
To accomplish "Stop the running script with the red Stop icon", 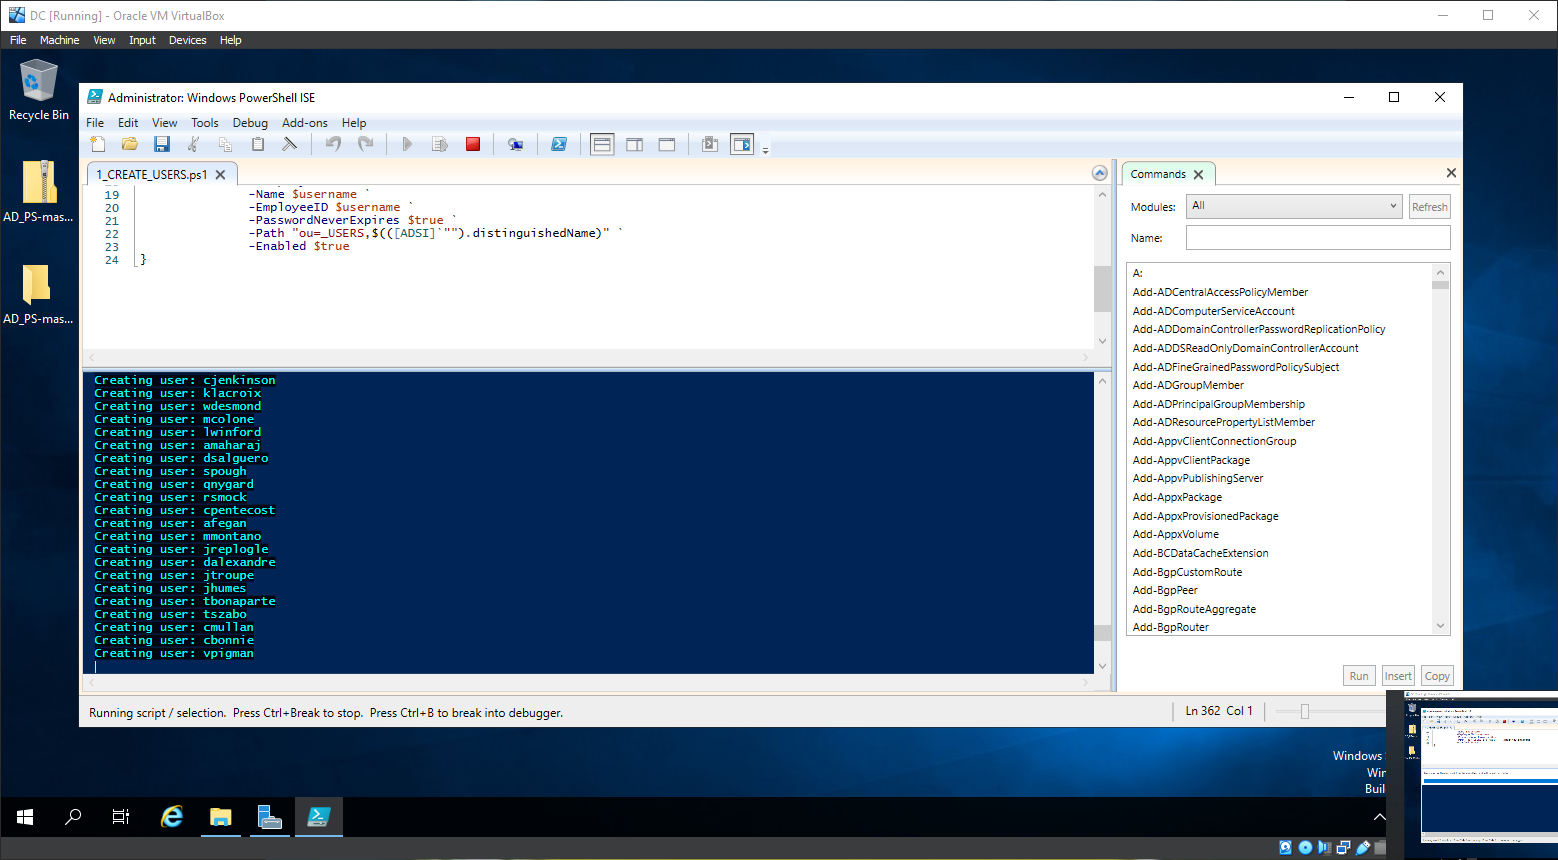I will (471, 143).
